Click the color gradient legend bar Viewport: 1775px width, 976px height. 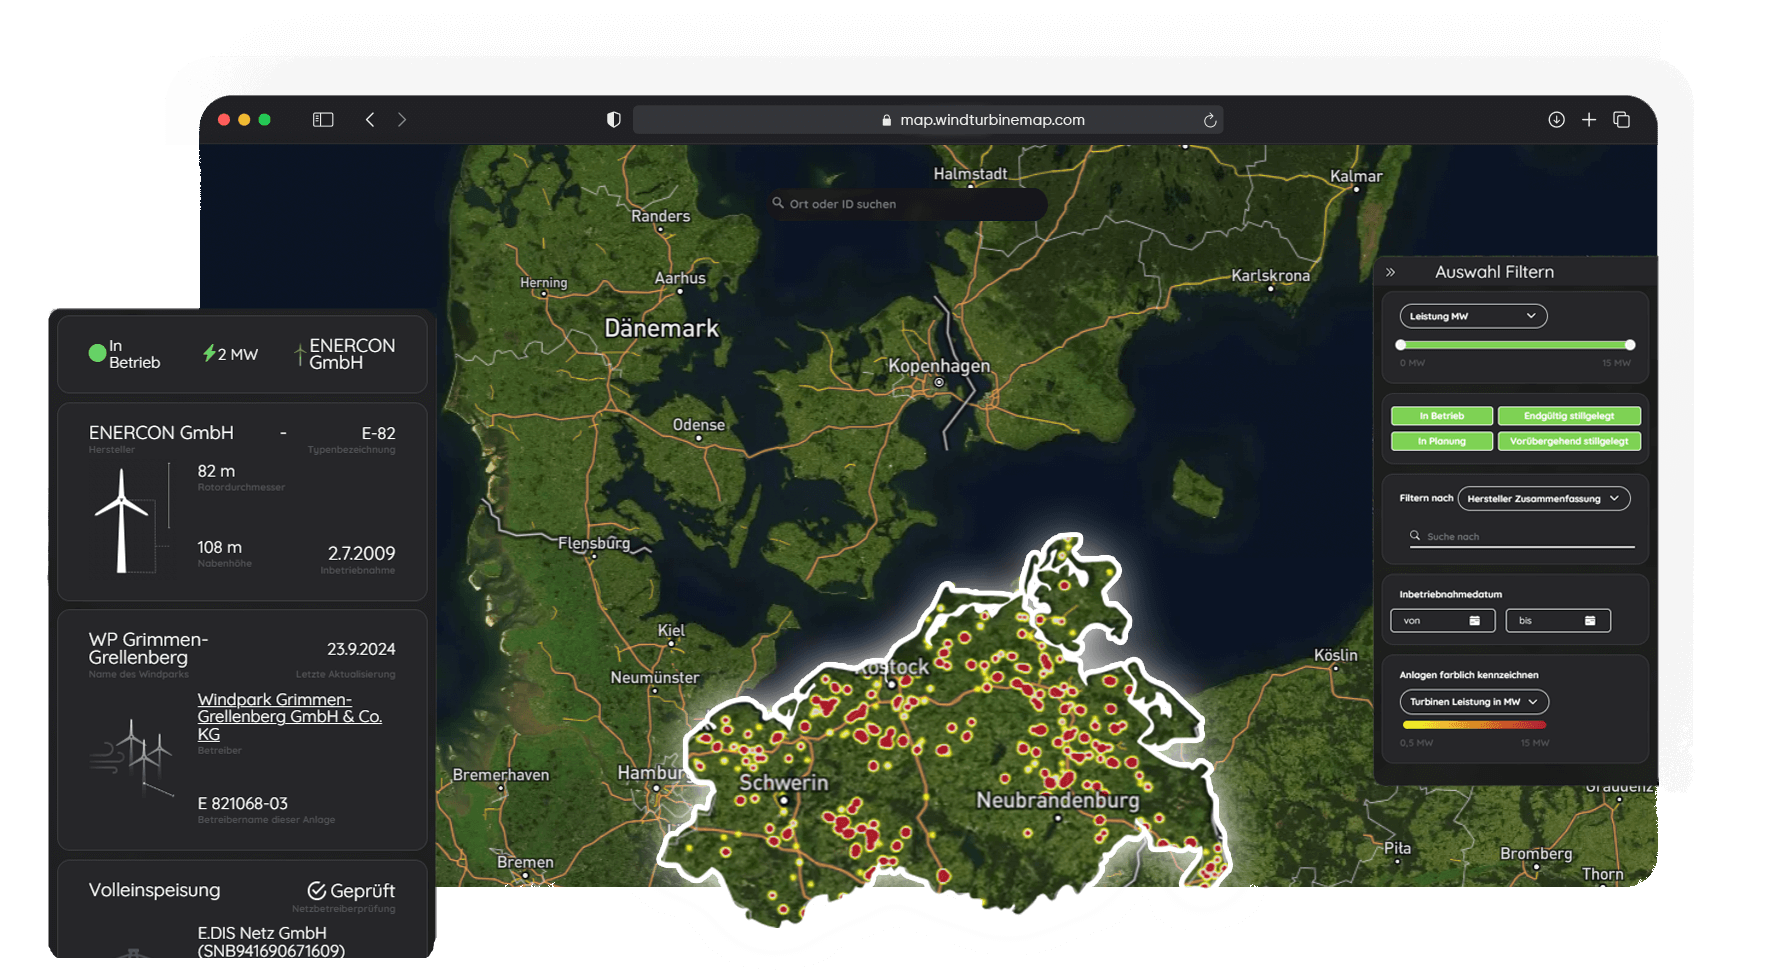1474,725
